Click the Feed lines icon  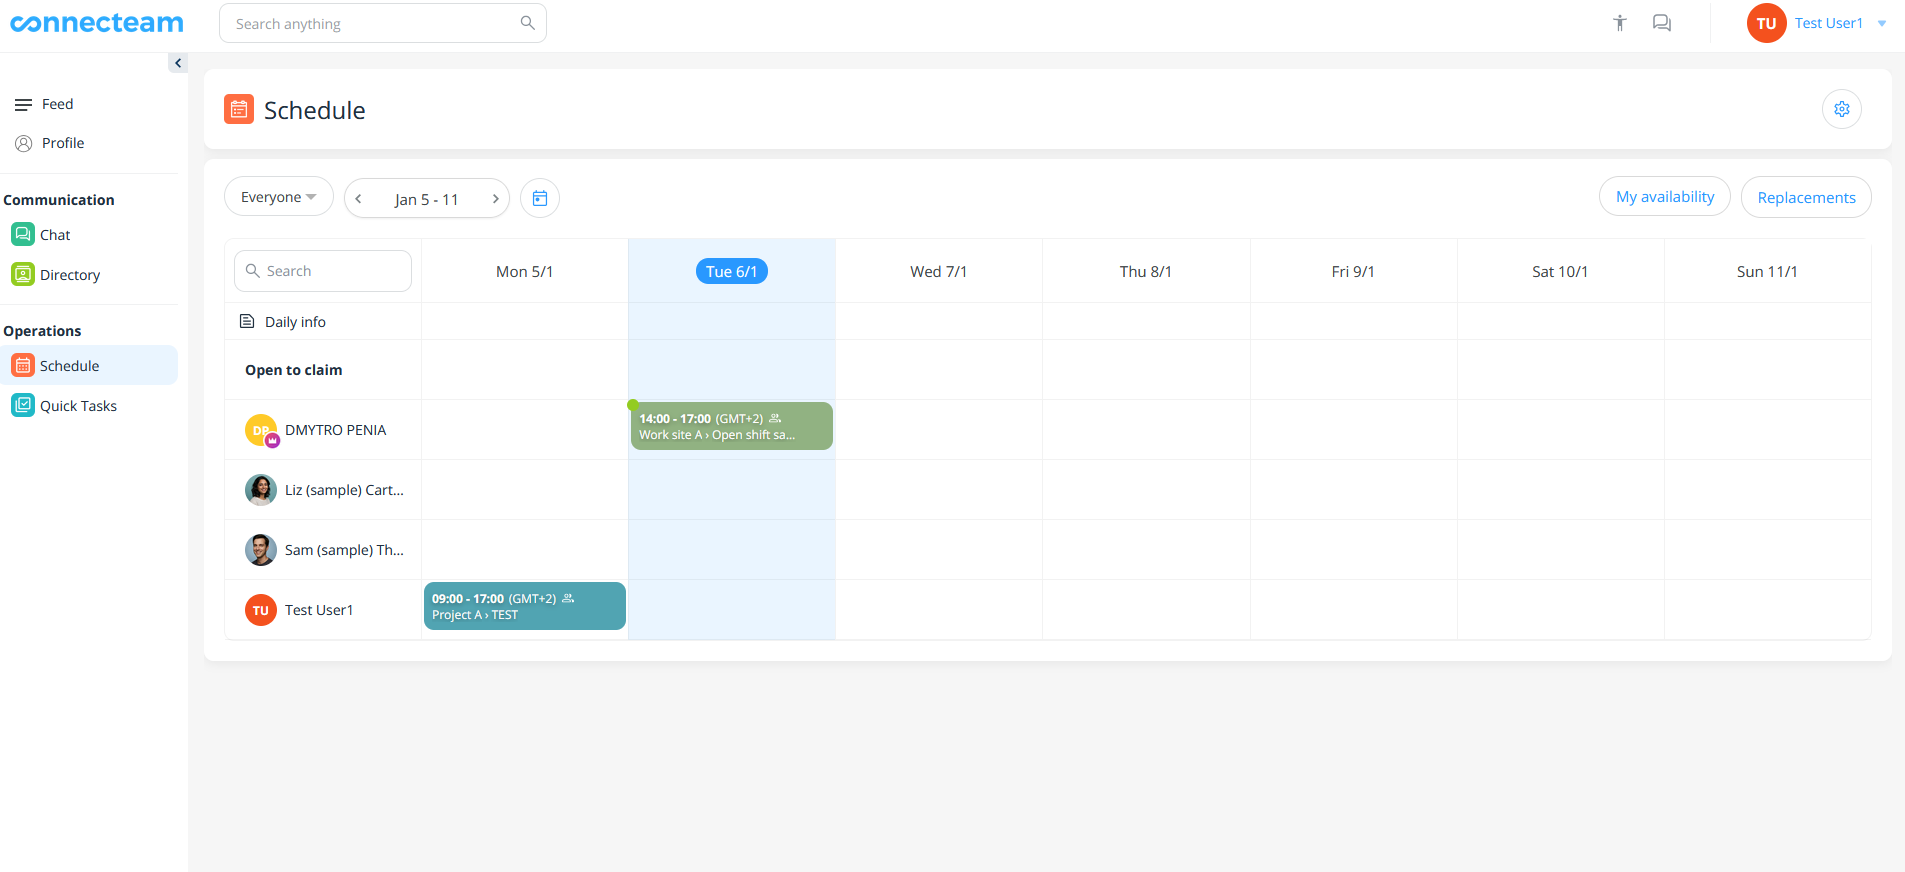click(23, 104)
